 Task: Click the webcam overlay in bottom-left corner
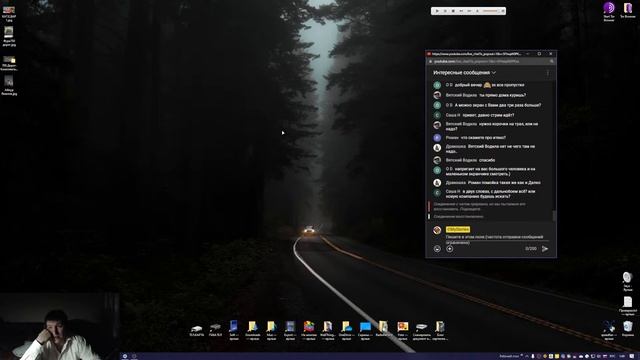[x=60, y=326]
